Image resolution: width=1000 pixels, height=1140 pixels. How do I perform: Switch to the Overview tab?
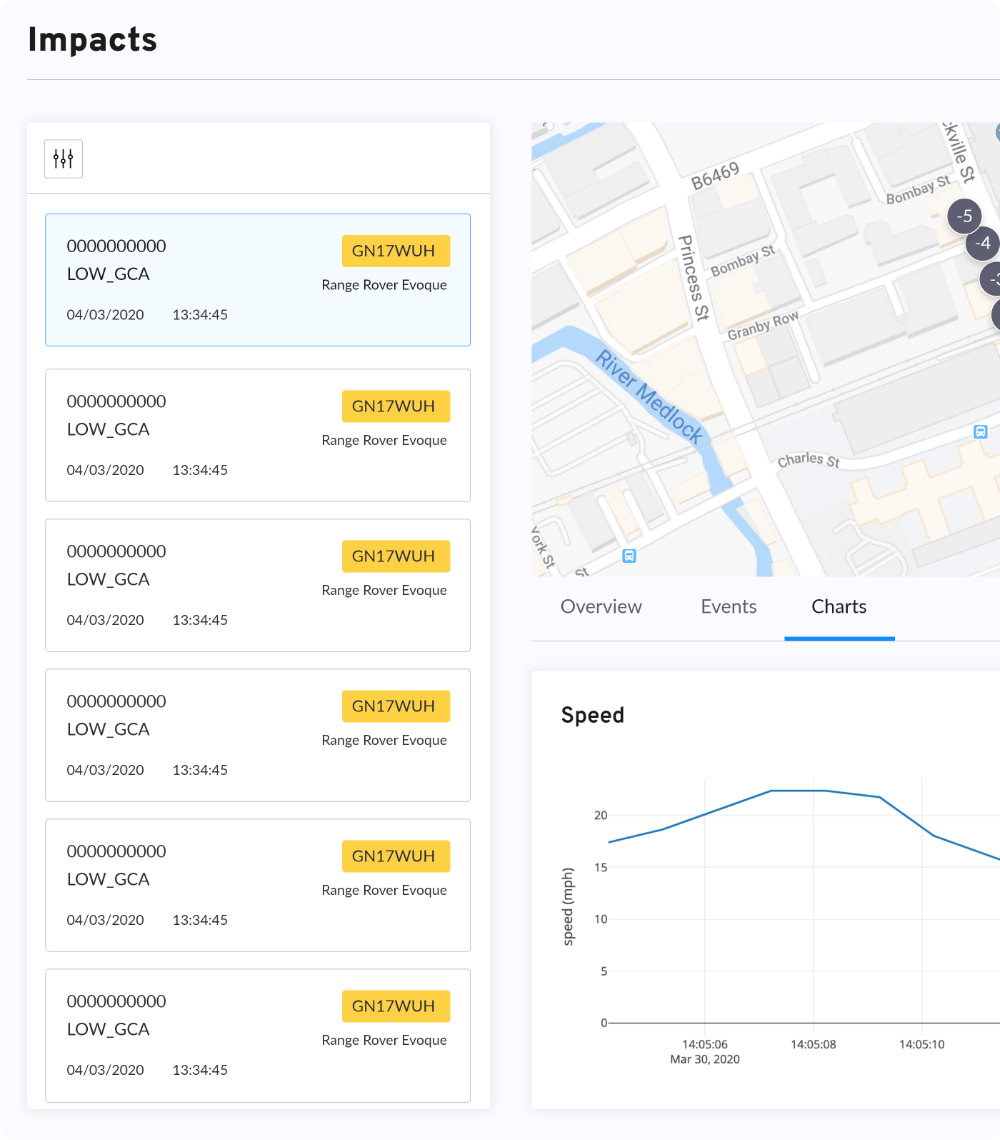[x=601, y=606]
